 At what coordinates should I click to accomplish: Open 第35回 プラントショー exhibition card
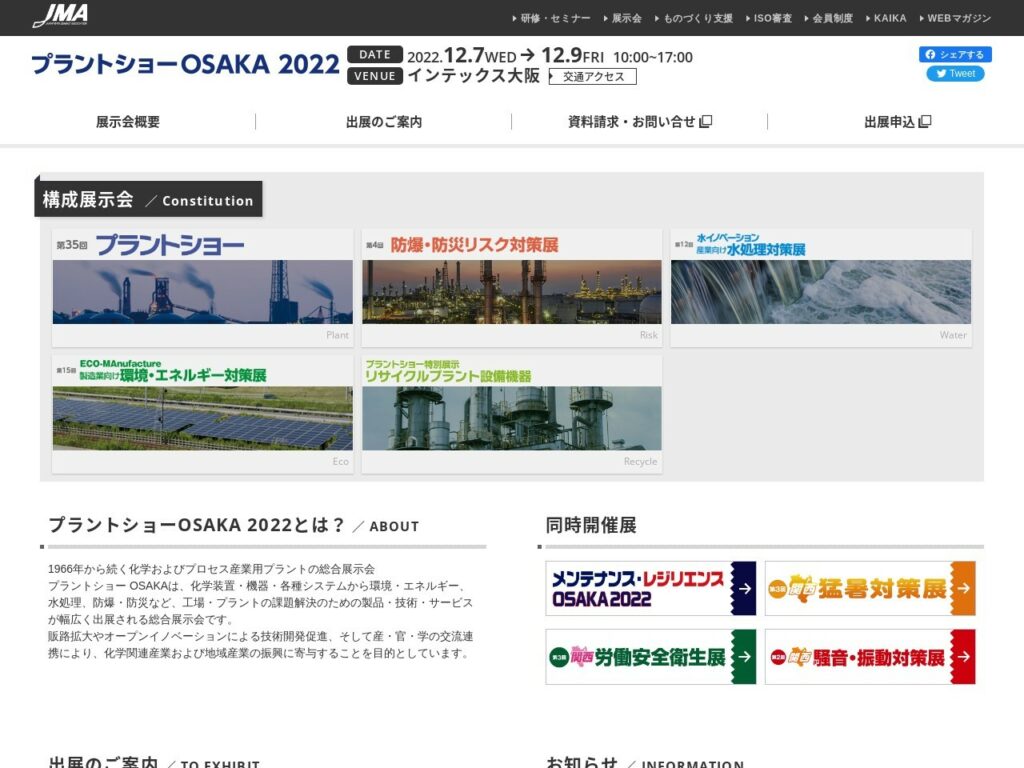[202, 287]
